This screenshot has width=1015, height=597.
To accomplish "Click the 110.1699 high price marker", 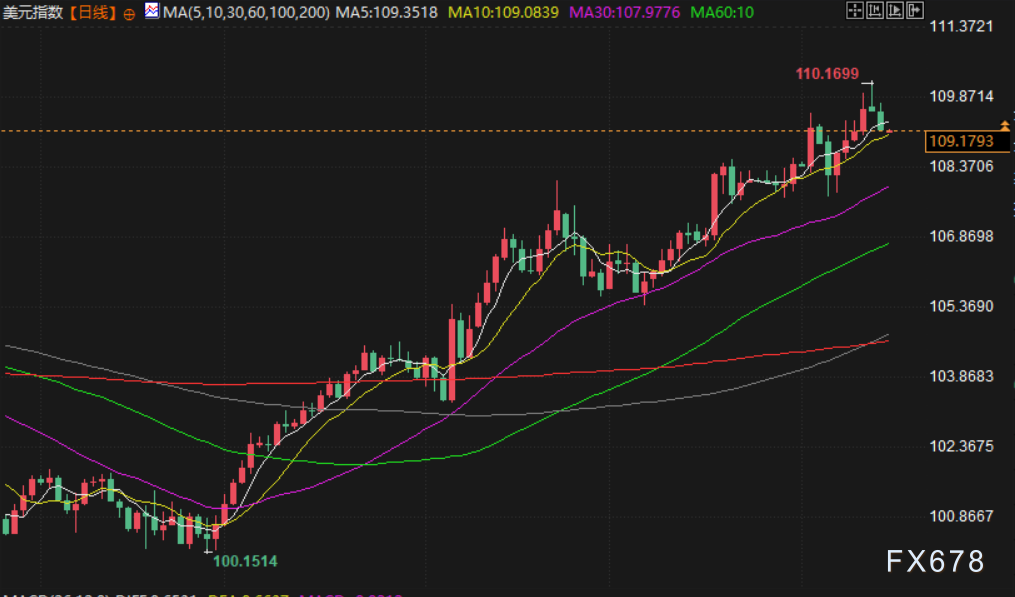I will [828, 73].
